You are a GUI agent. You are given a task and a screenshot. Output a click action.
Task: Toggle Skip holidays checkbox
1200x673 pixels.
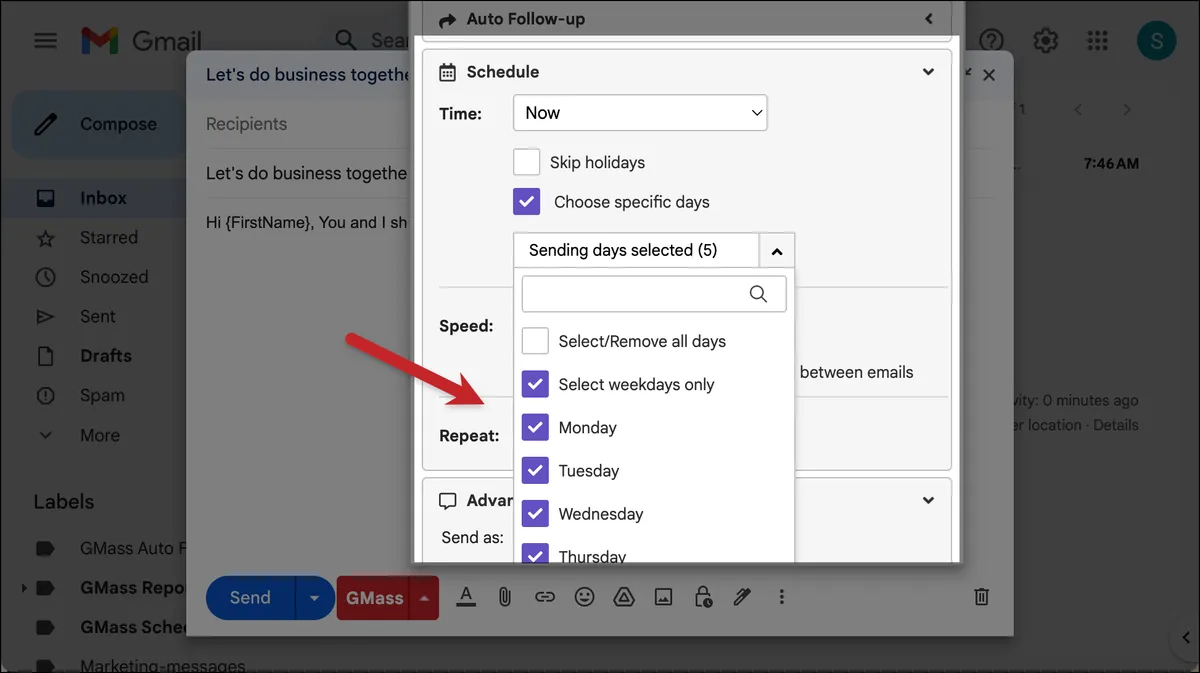click(526, 162)
